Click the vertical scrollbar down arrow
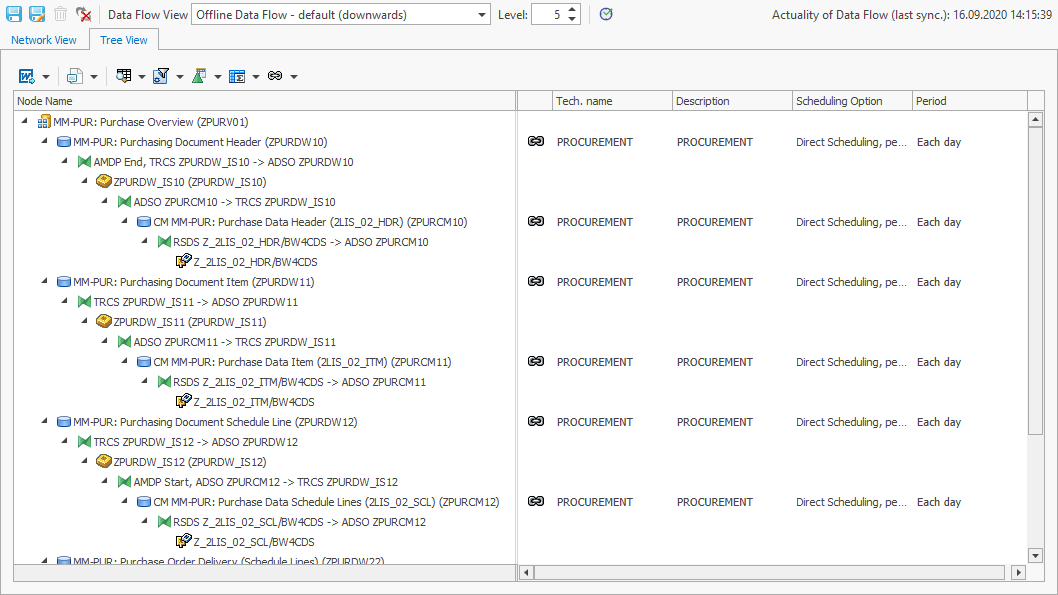 (x=1036, y=556)
